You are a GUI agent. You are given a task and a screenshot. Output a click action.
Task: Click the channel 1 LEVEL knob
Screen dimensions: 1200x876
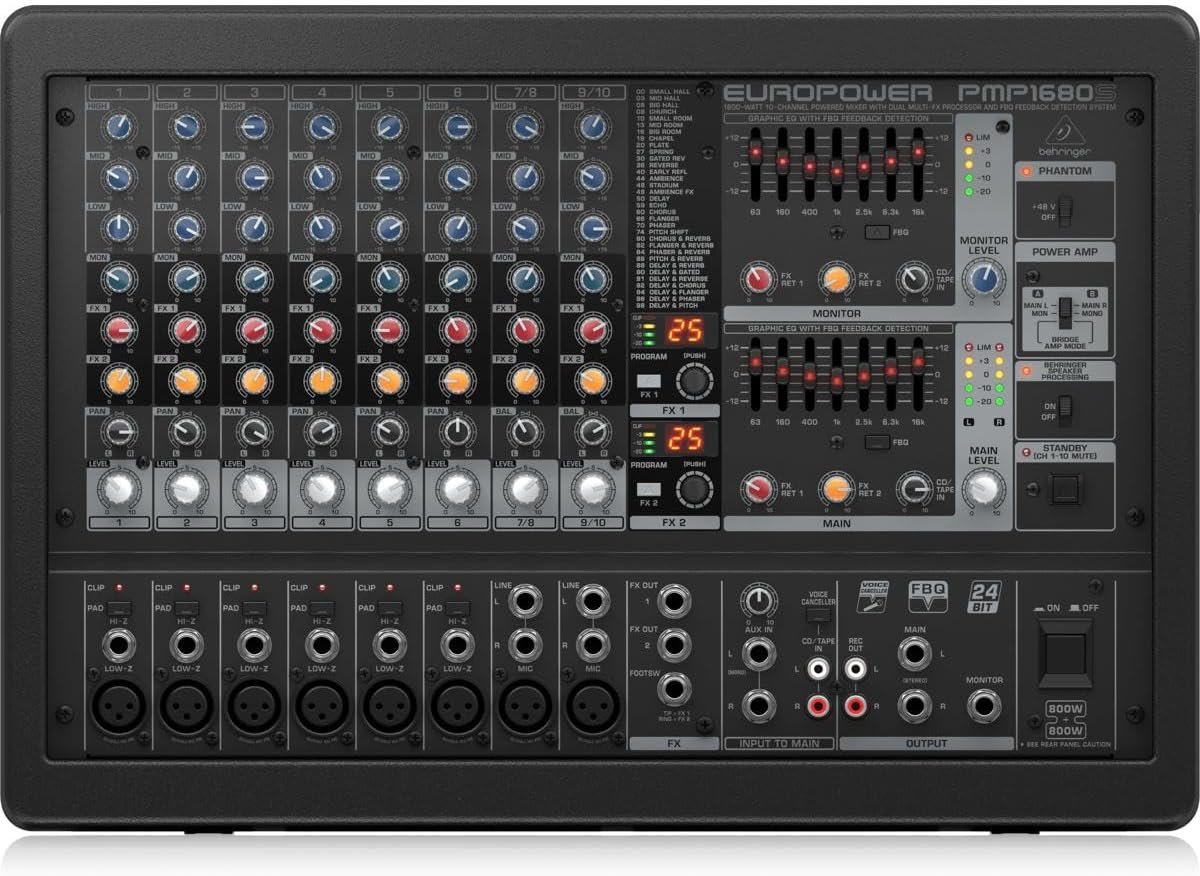118,490
